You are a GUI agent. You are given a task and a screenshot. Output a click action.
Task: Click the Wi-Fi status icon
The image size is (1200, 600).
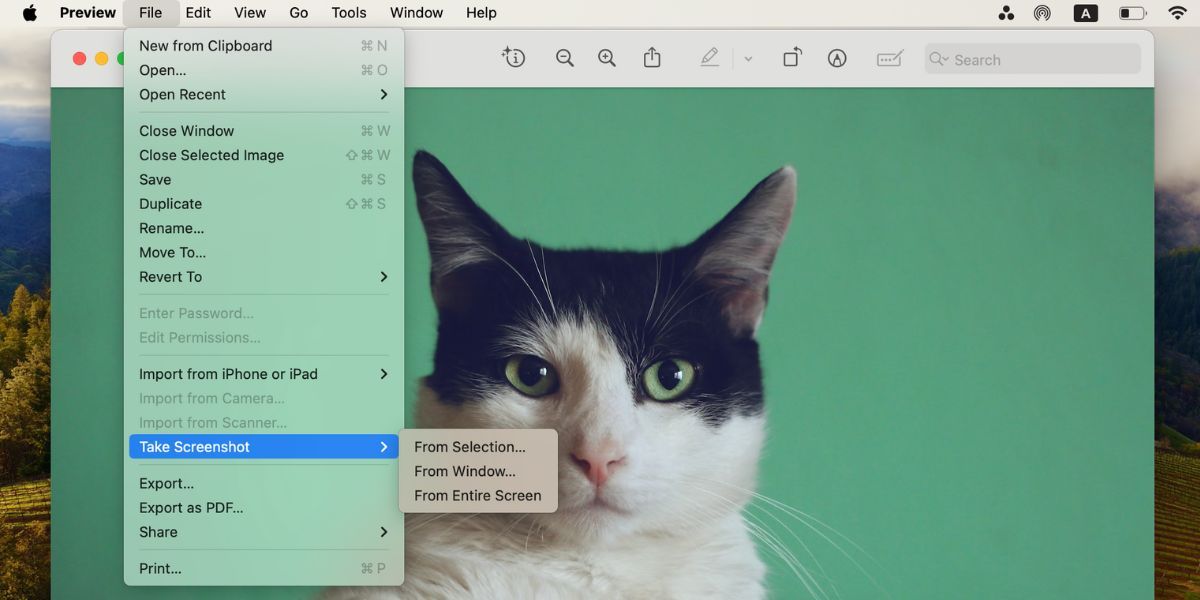[1176, 12]
